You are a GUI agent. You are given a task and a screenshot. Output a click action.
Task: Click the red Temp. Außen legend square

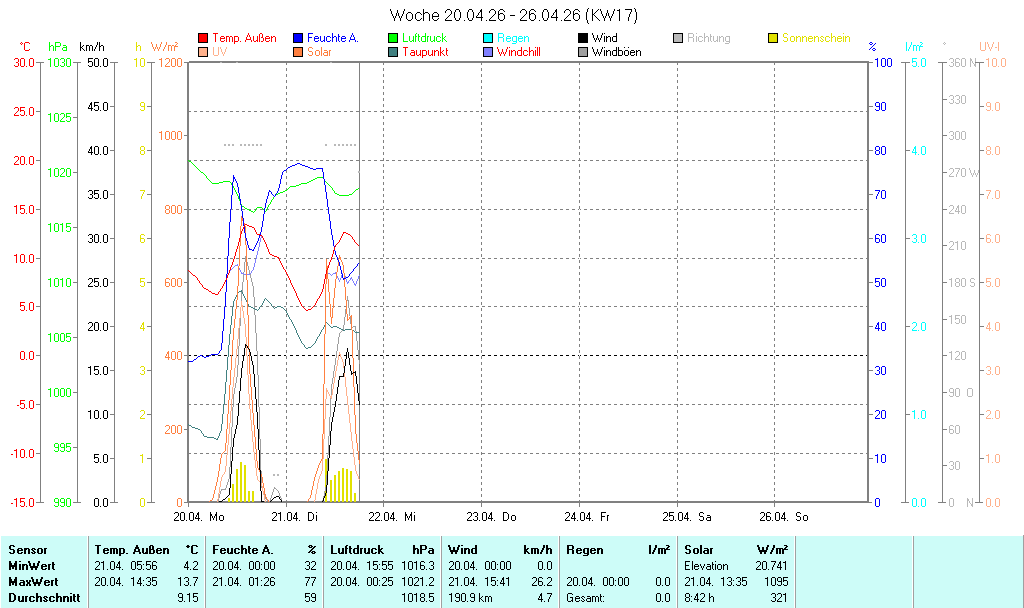[x=204, y=38]
